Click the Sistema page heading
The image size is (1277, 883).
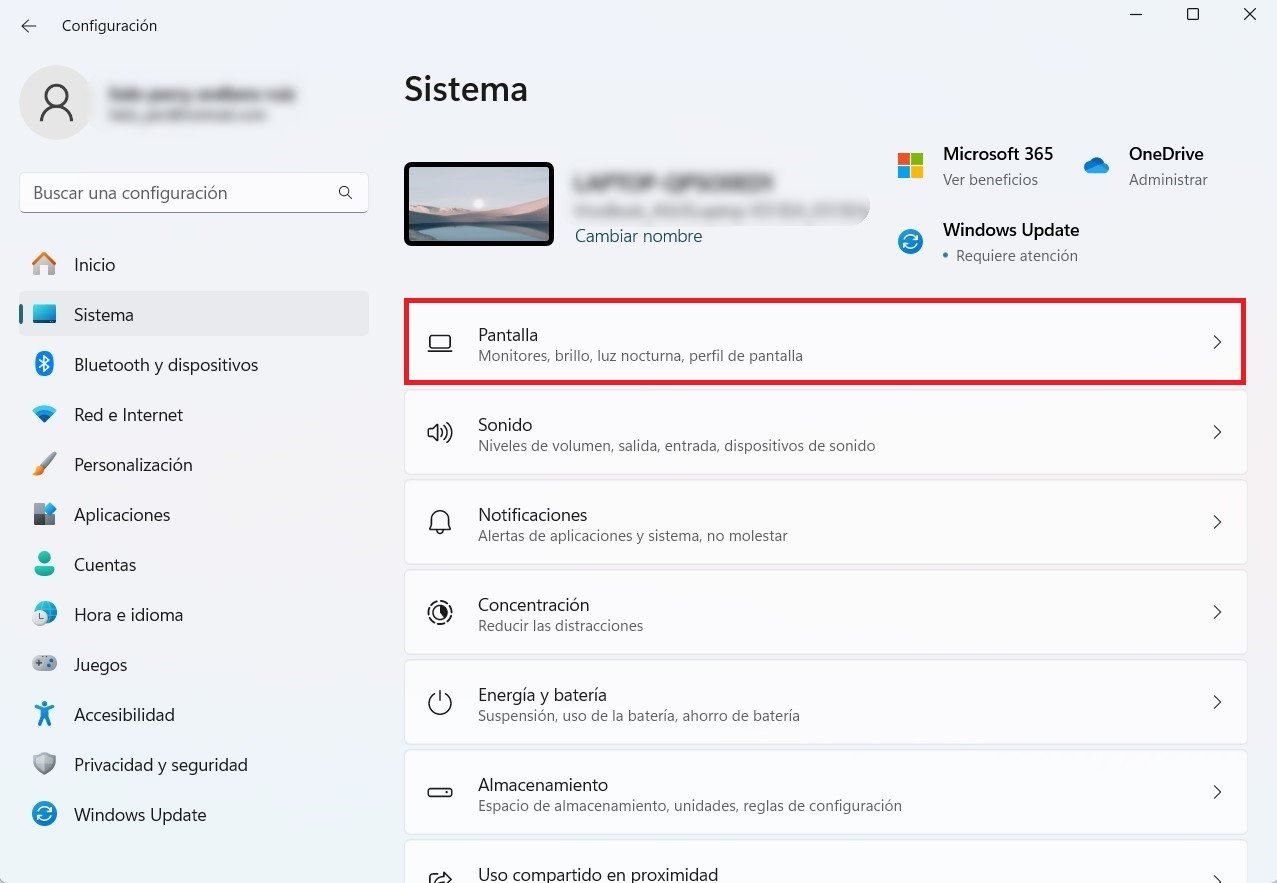pyautogui.click(x=466, y=90)
